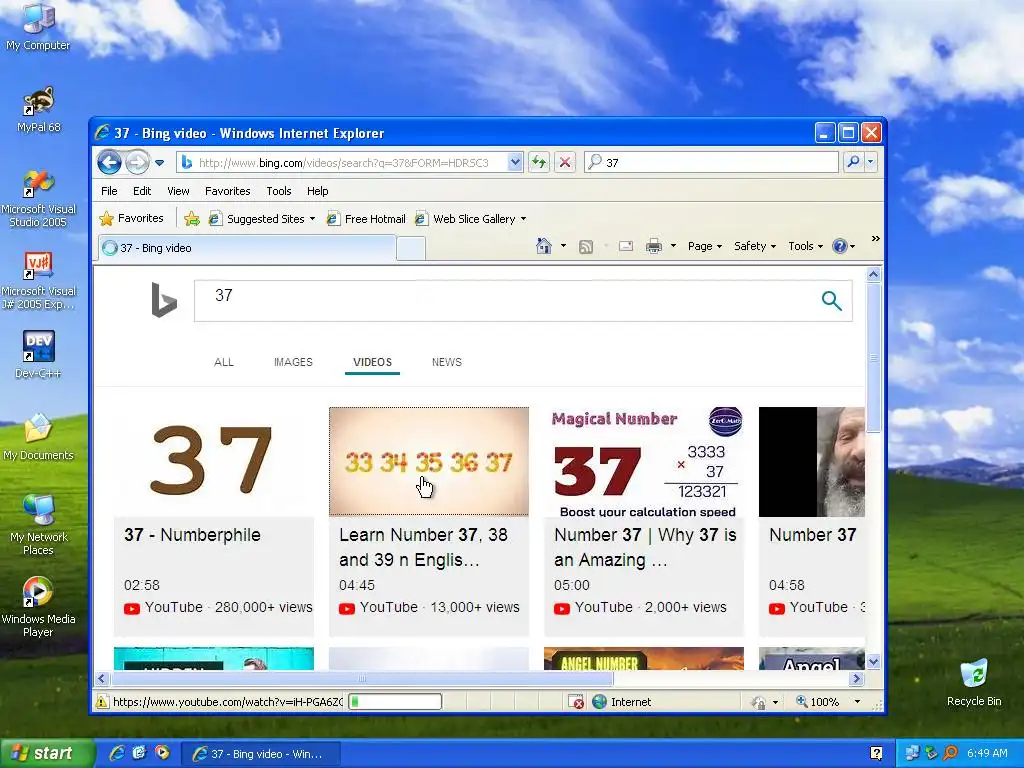
Task: Expand the Home button dropdown arrow
Action: 564,246
